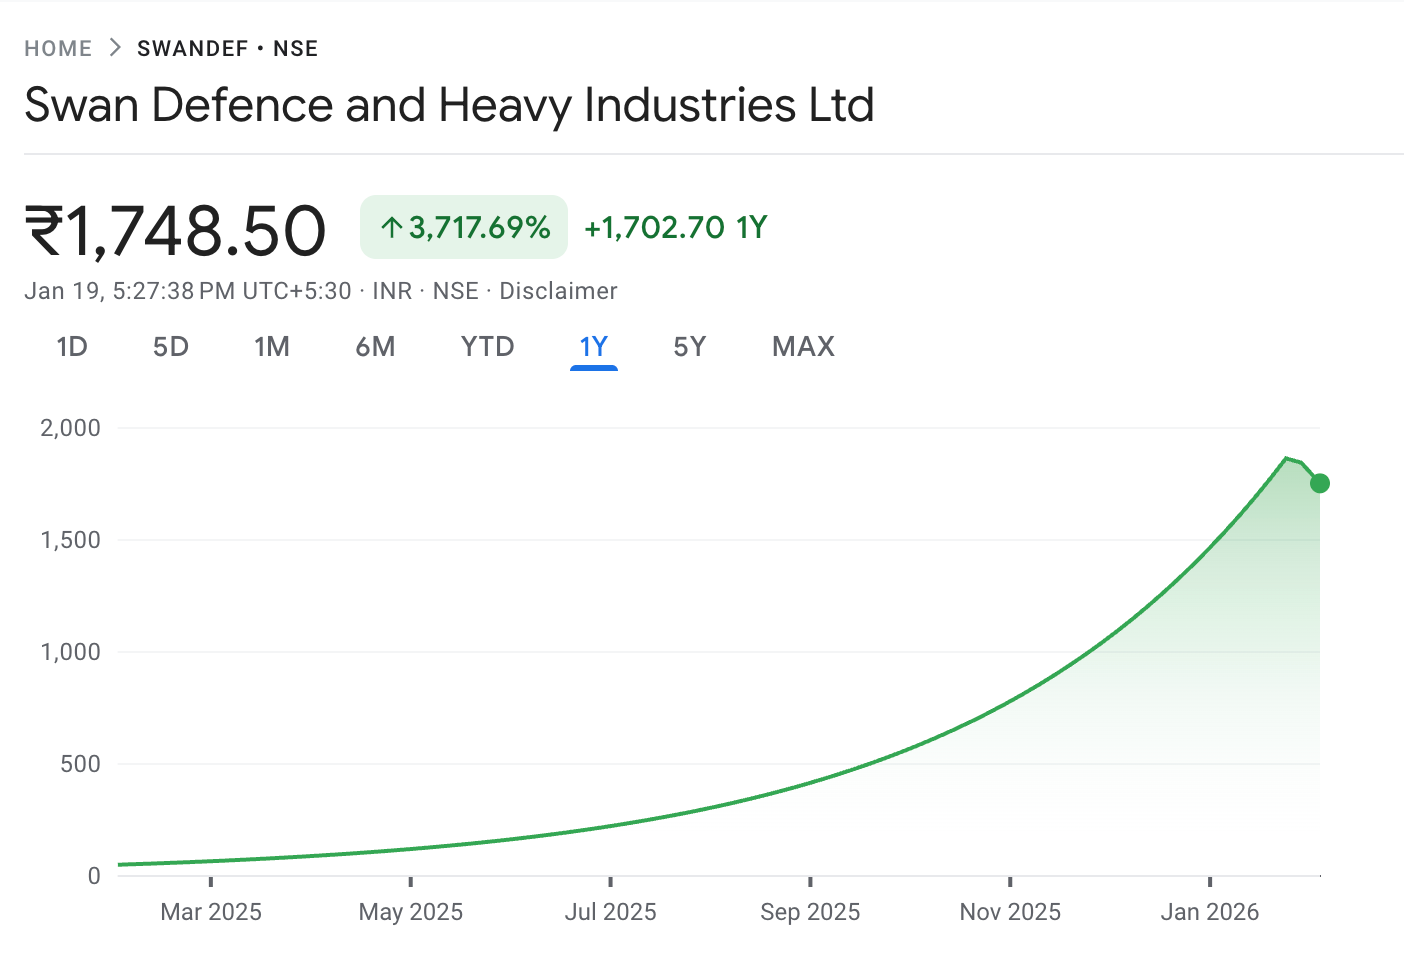
Task: Click the 2,000 y-axis label
Action: [70, 428]
